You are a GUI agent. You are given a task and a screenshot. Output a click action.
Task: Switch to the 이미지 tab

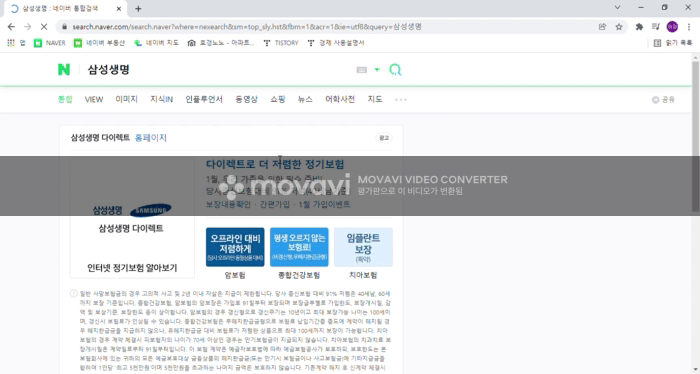coord(126,99)
